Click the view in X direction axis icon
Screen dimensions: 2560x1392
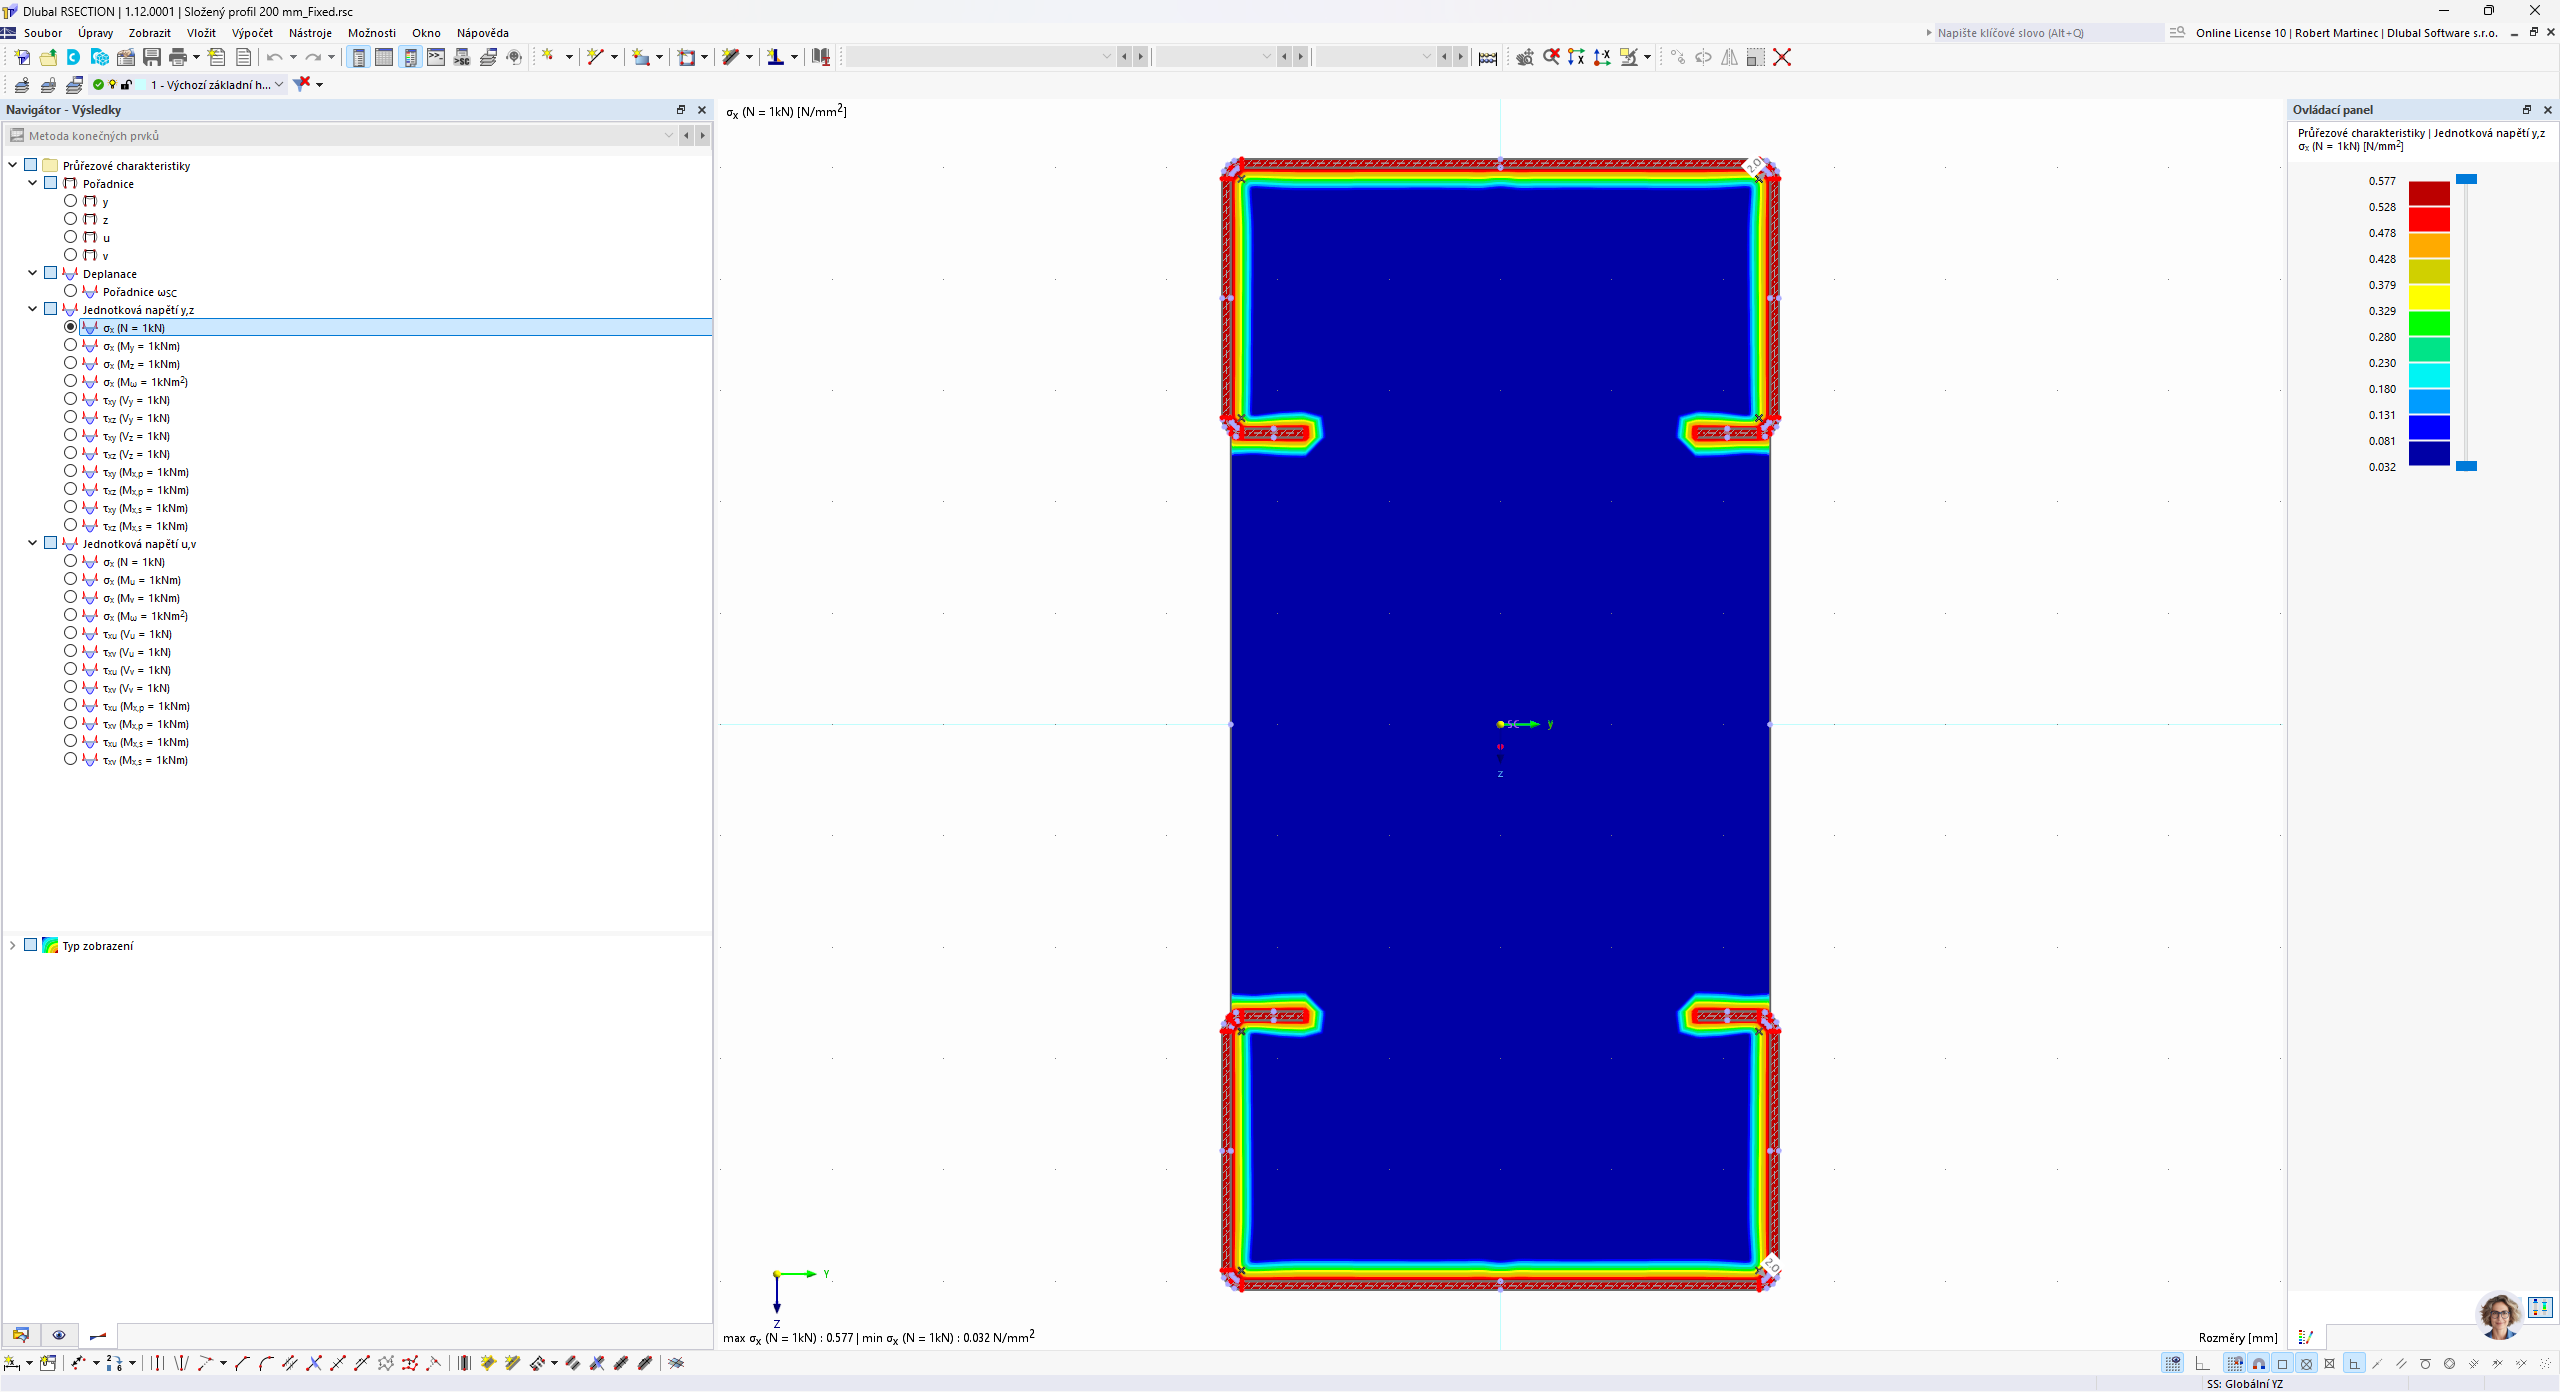tap(1576, 57)
